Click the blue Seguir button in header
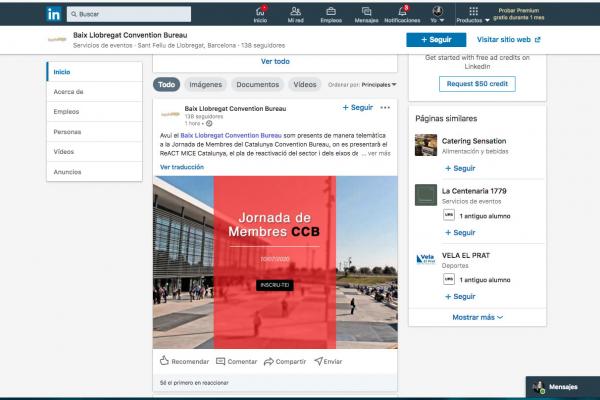This screenshot has height=400, width=600. (436, 40)
